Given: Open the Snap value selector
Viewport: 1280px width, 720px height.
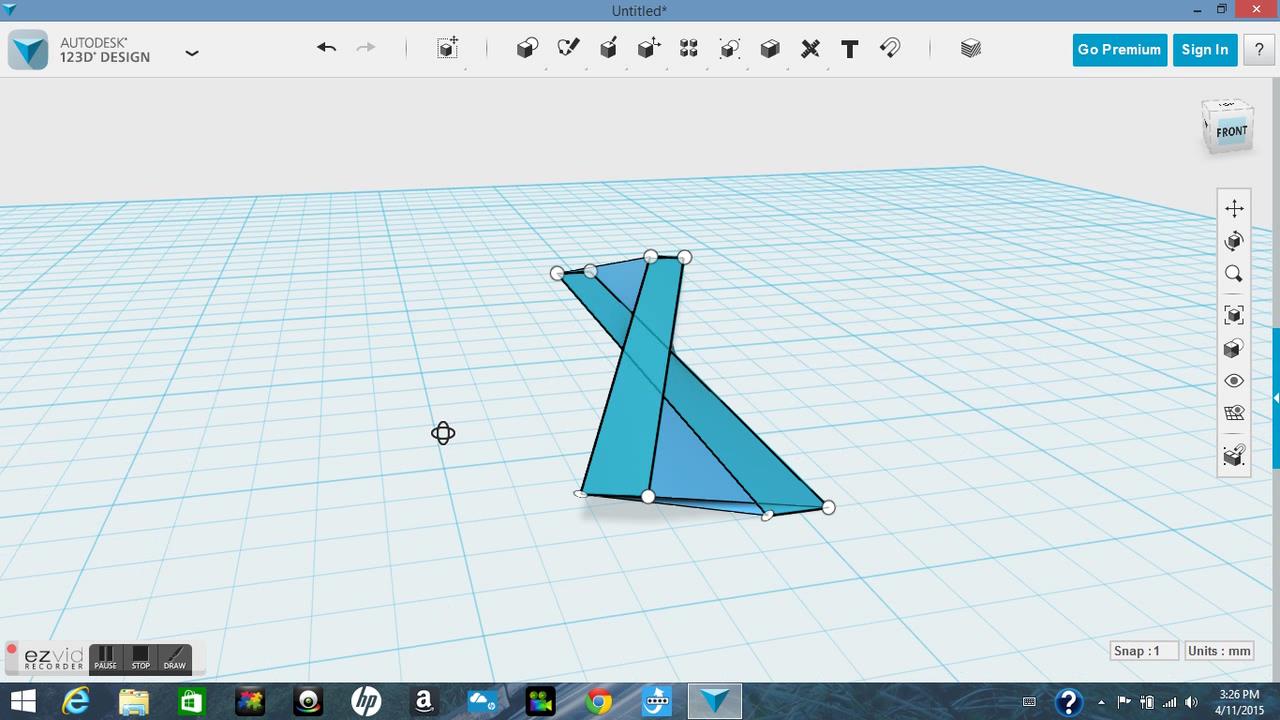Looking at the screenshot, I should point(1144,650).
